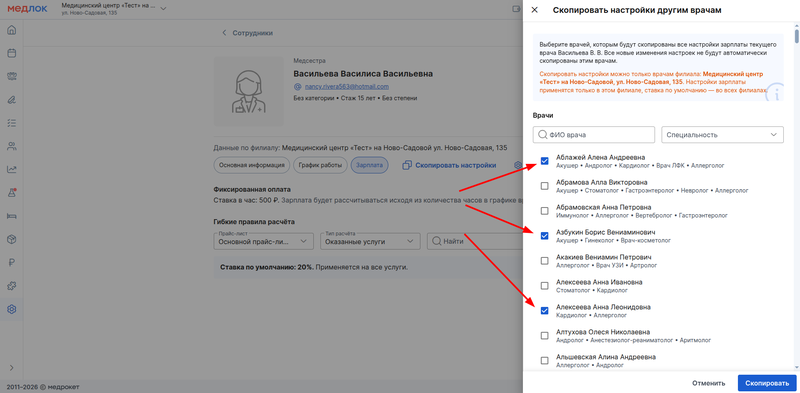Image resolution: width=800 pixels, height=393 pixels.
Task: Open the box warehouse icon in sidebar
Action: pyautogui.click(x=11, y=239)
